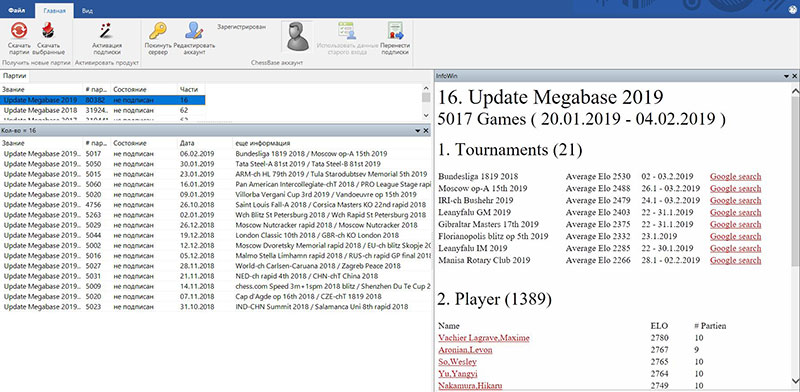800x392 pixels.
Task: Select the Pan American Intercollegiate-chT 2018 row
Action: (x=216, y=184)
